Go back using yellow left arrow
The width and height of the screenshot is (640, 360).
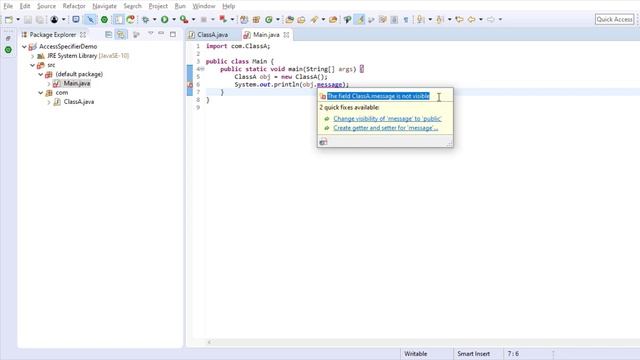[471, 20]
